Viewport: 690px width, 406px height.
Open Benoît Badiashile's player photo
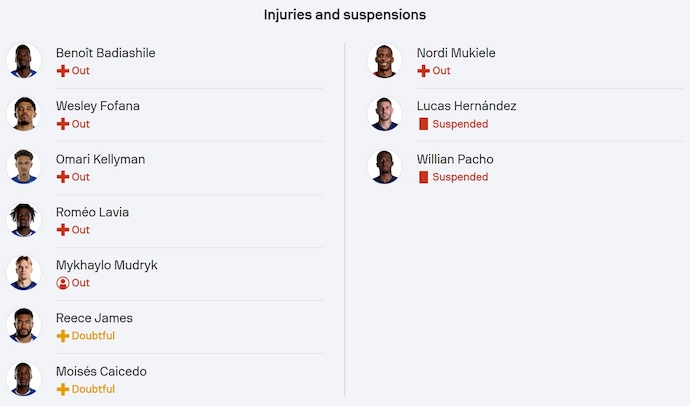pos(23,61)
